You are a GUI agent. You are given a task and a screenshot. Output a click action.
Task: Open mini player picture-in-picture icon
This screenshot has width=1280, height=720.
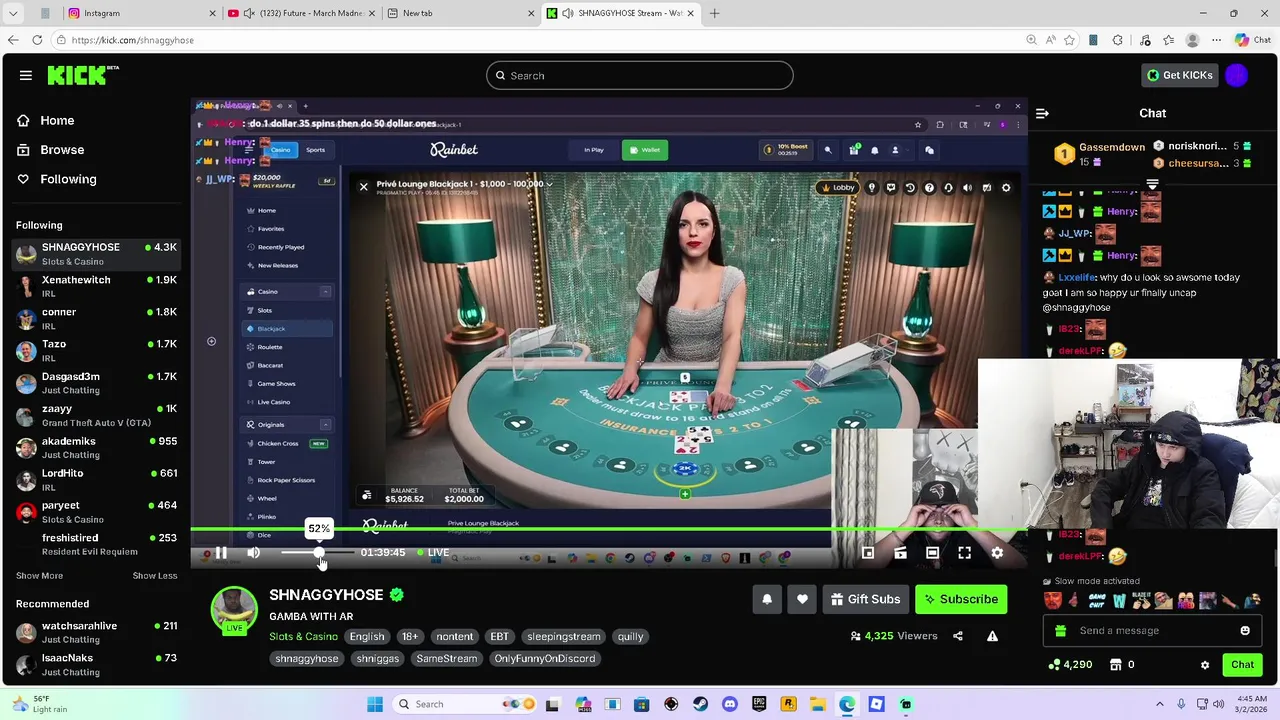click(x=868, y=553)
